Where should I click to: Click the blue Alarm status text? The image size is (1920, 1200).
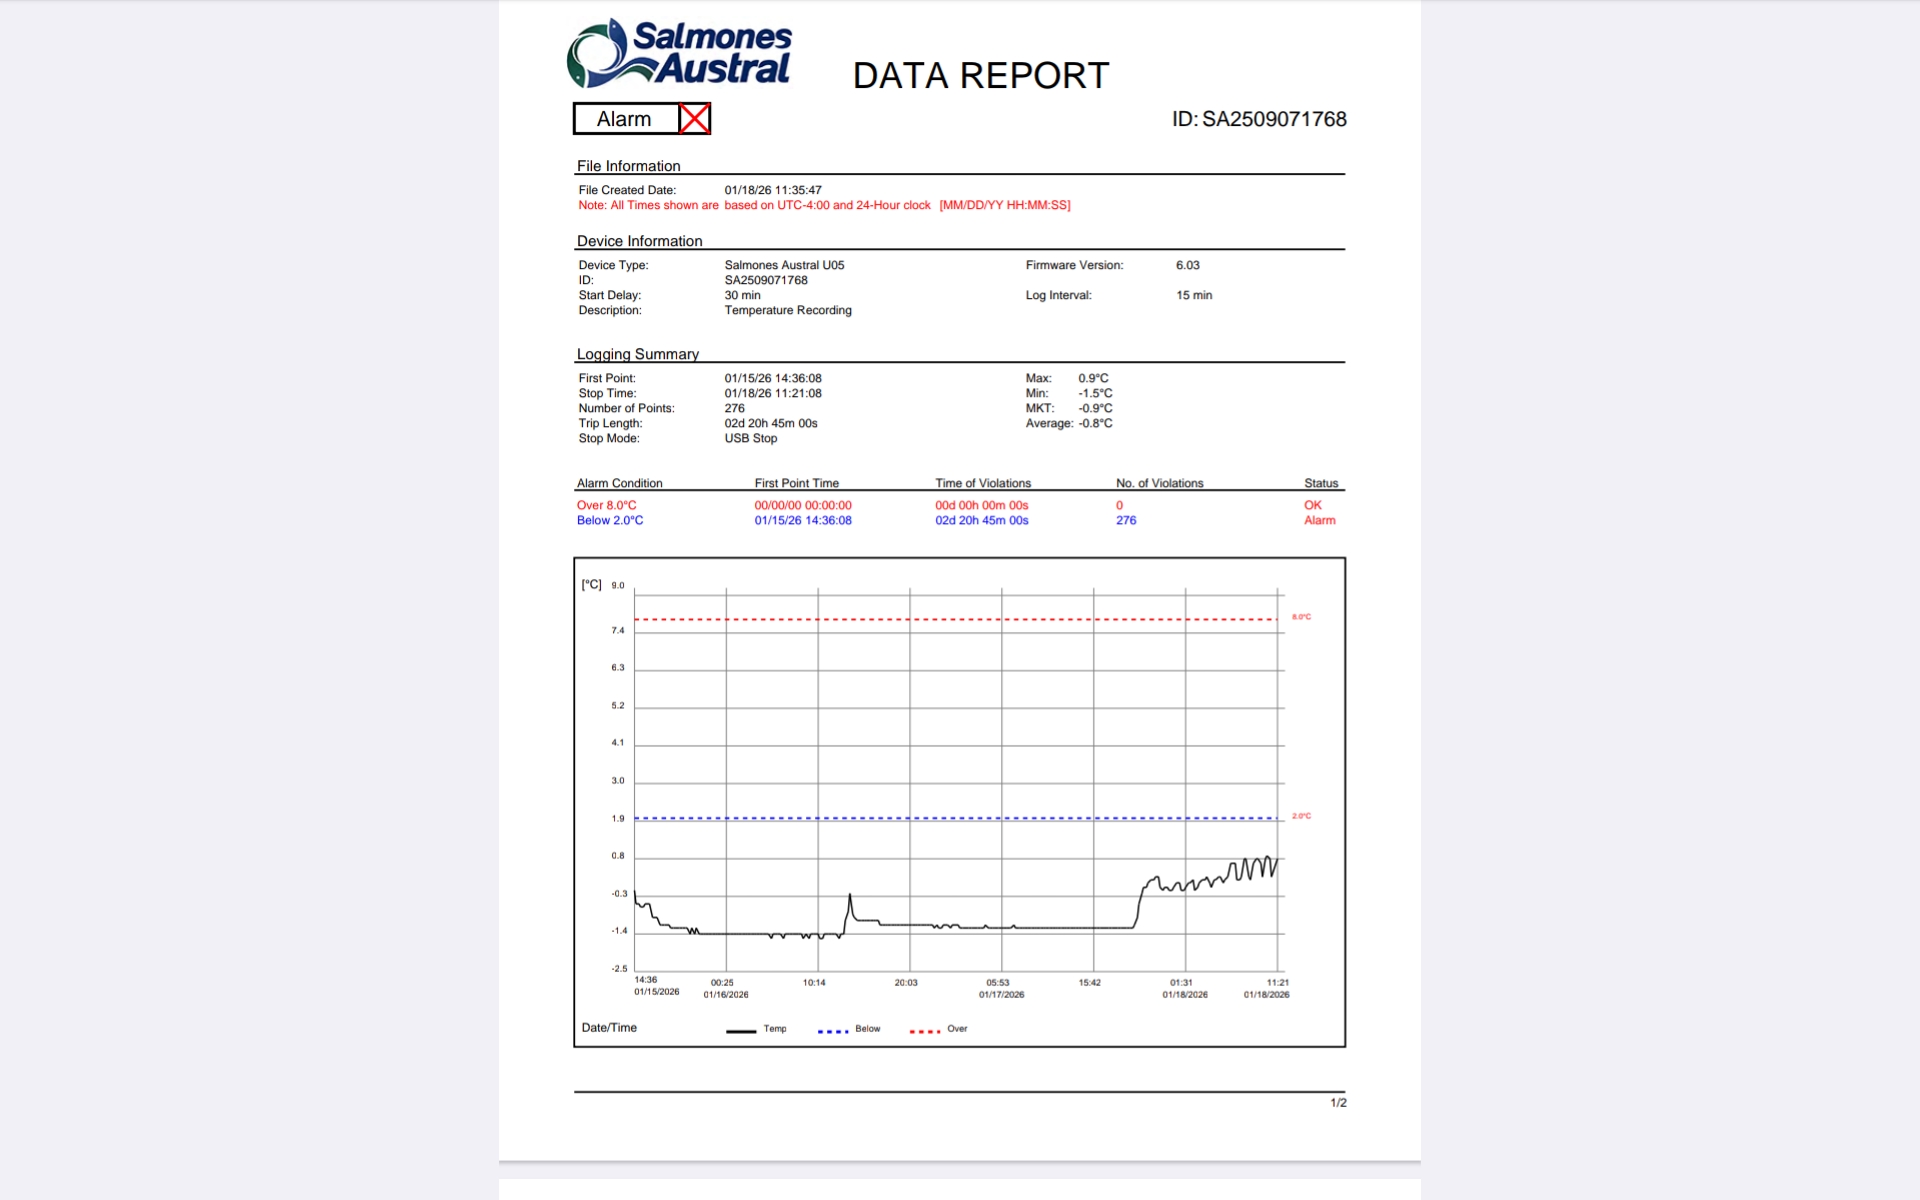[x=1319, y=520]
